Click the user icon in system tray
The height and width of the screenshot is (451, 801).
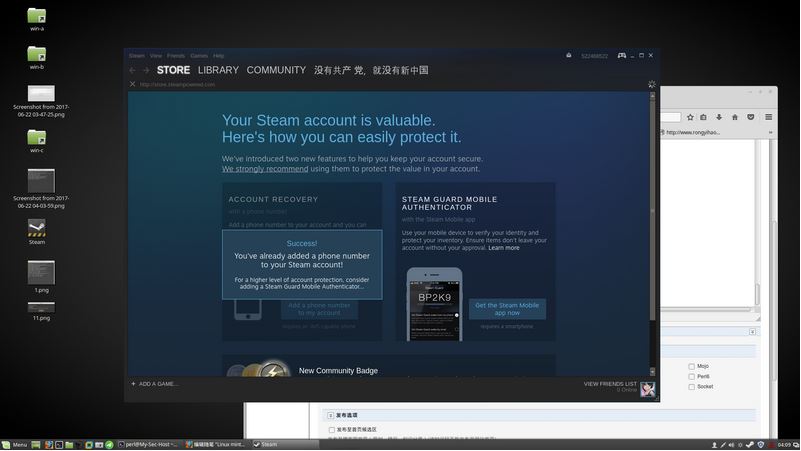pyautogui.click(x=714, y=445)
